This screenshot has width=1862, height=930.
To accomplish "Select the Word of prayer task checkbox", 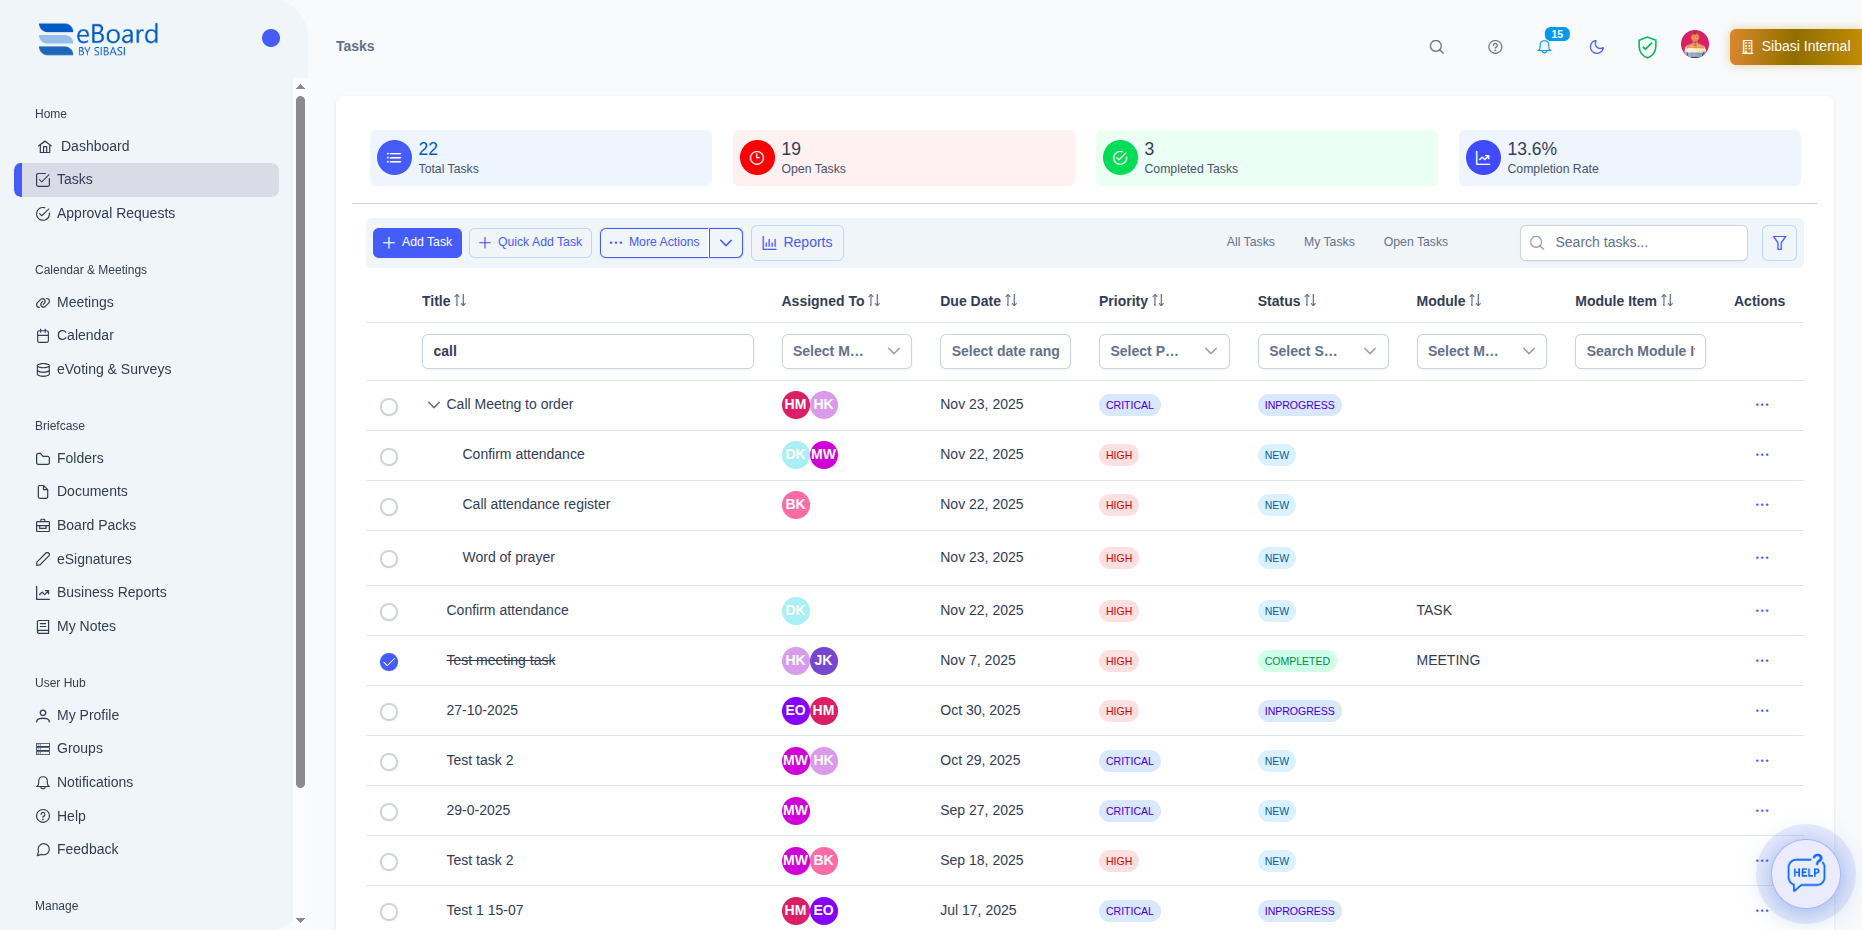I will tap(389, 559).
